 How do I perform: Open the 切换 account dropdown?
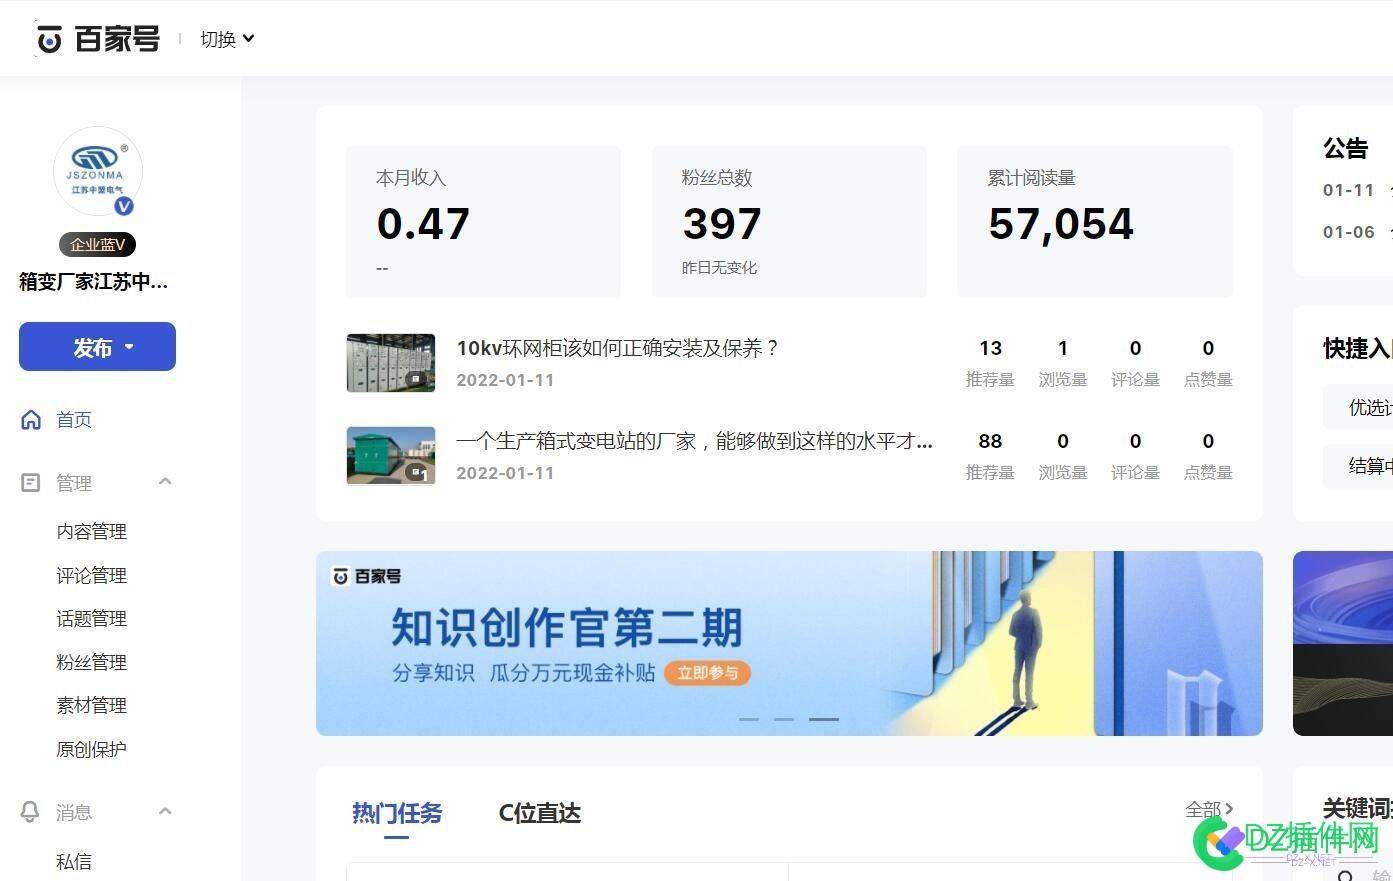[x=227, y=39]
